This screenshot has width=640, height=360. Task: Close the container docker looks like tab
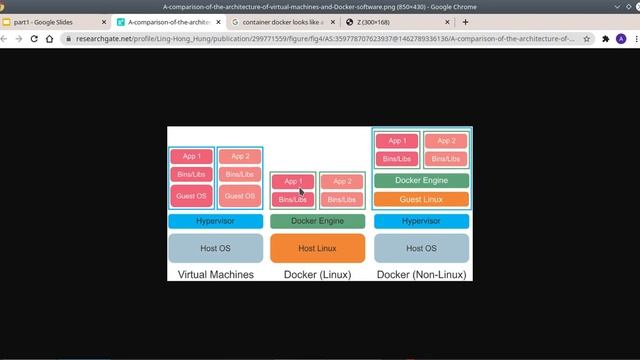pyautogui.click(x=333, y=22)
